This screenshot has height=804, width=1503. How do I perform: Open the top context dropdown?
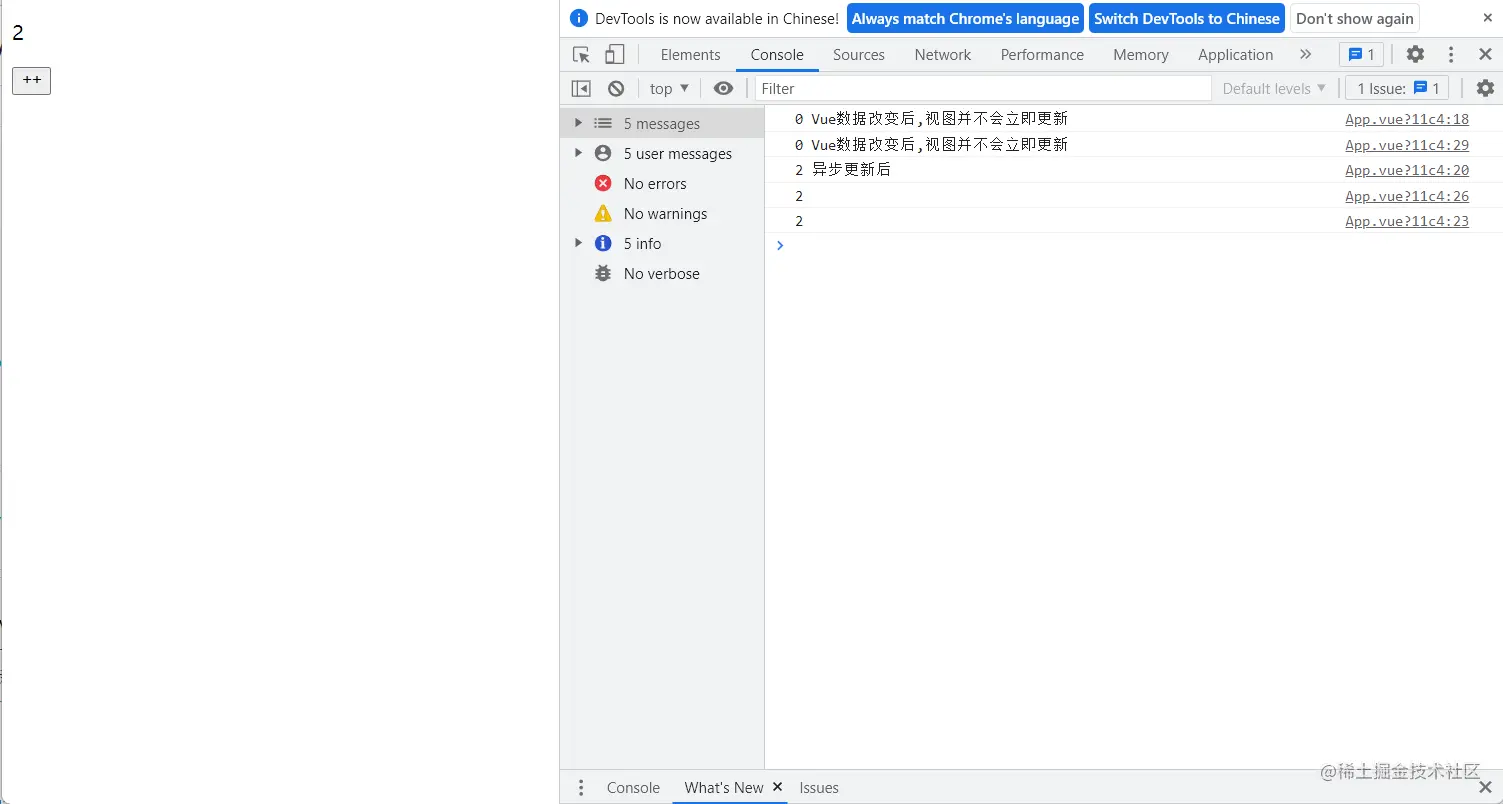pos(669,89)
